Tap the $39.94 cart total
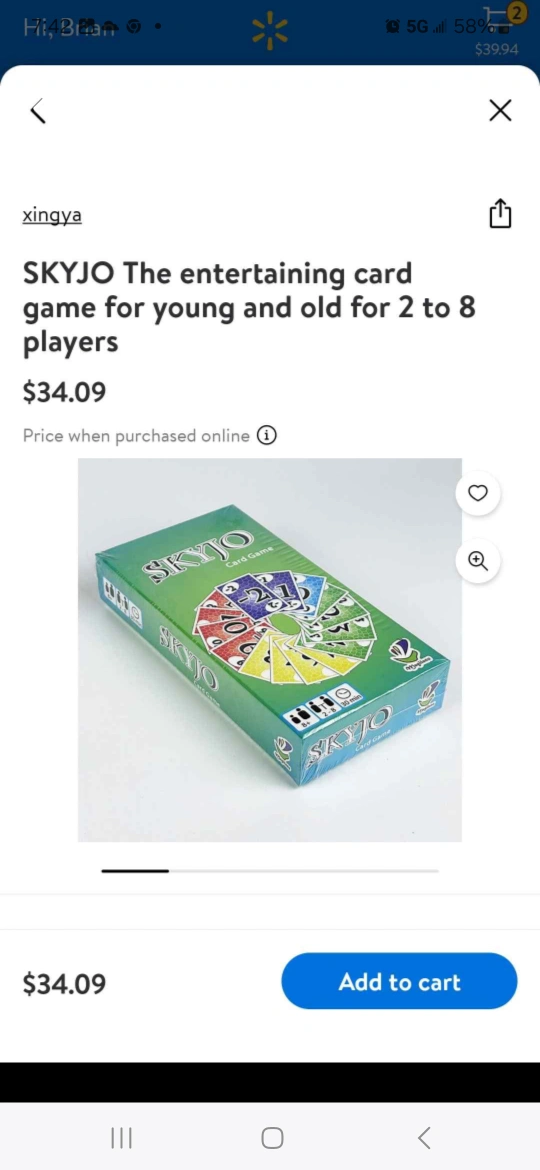Image resolution: width=540 pixels, height=1170 pixels. point(496,49)
